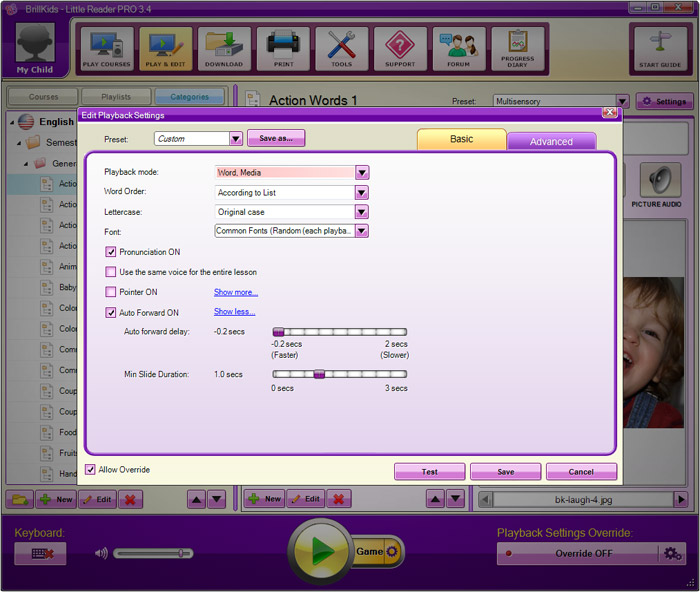Open the Tools toolbar icon
The image size is (700, 592).
tap(342, 49)
